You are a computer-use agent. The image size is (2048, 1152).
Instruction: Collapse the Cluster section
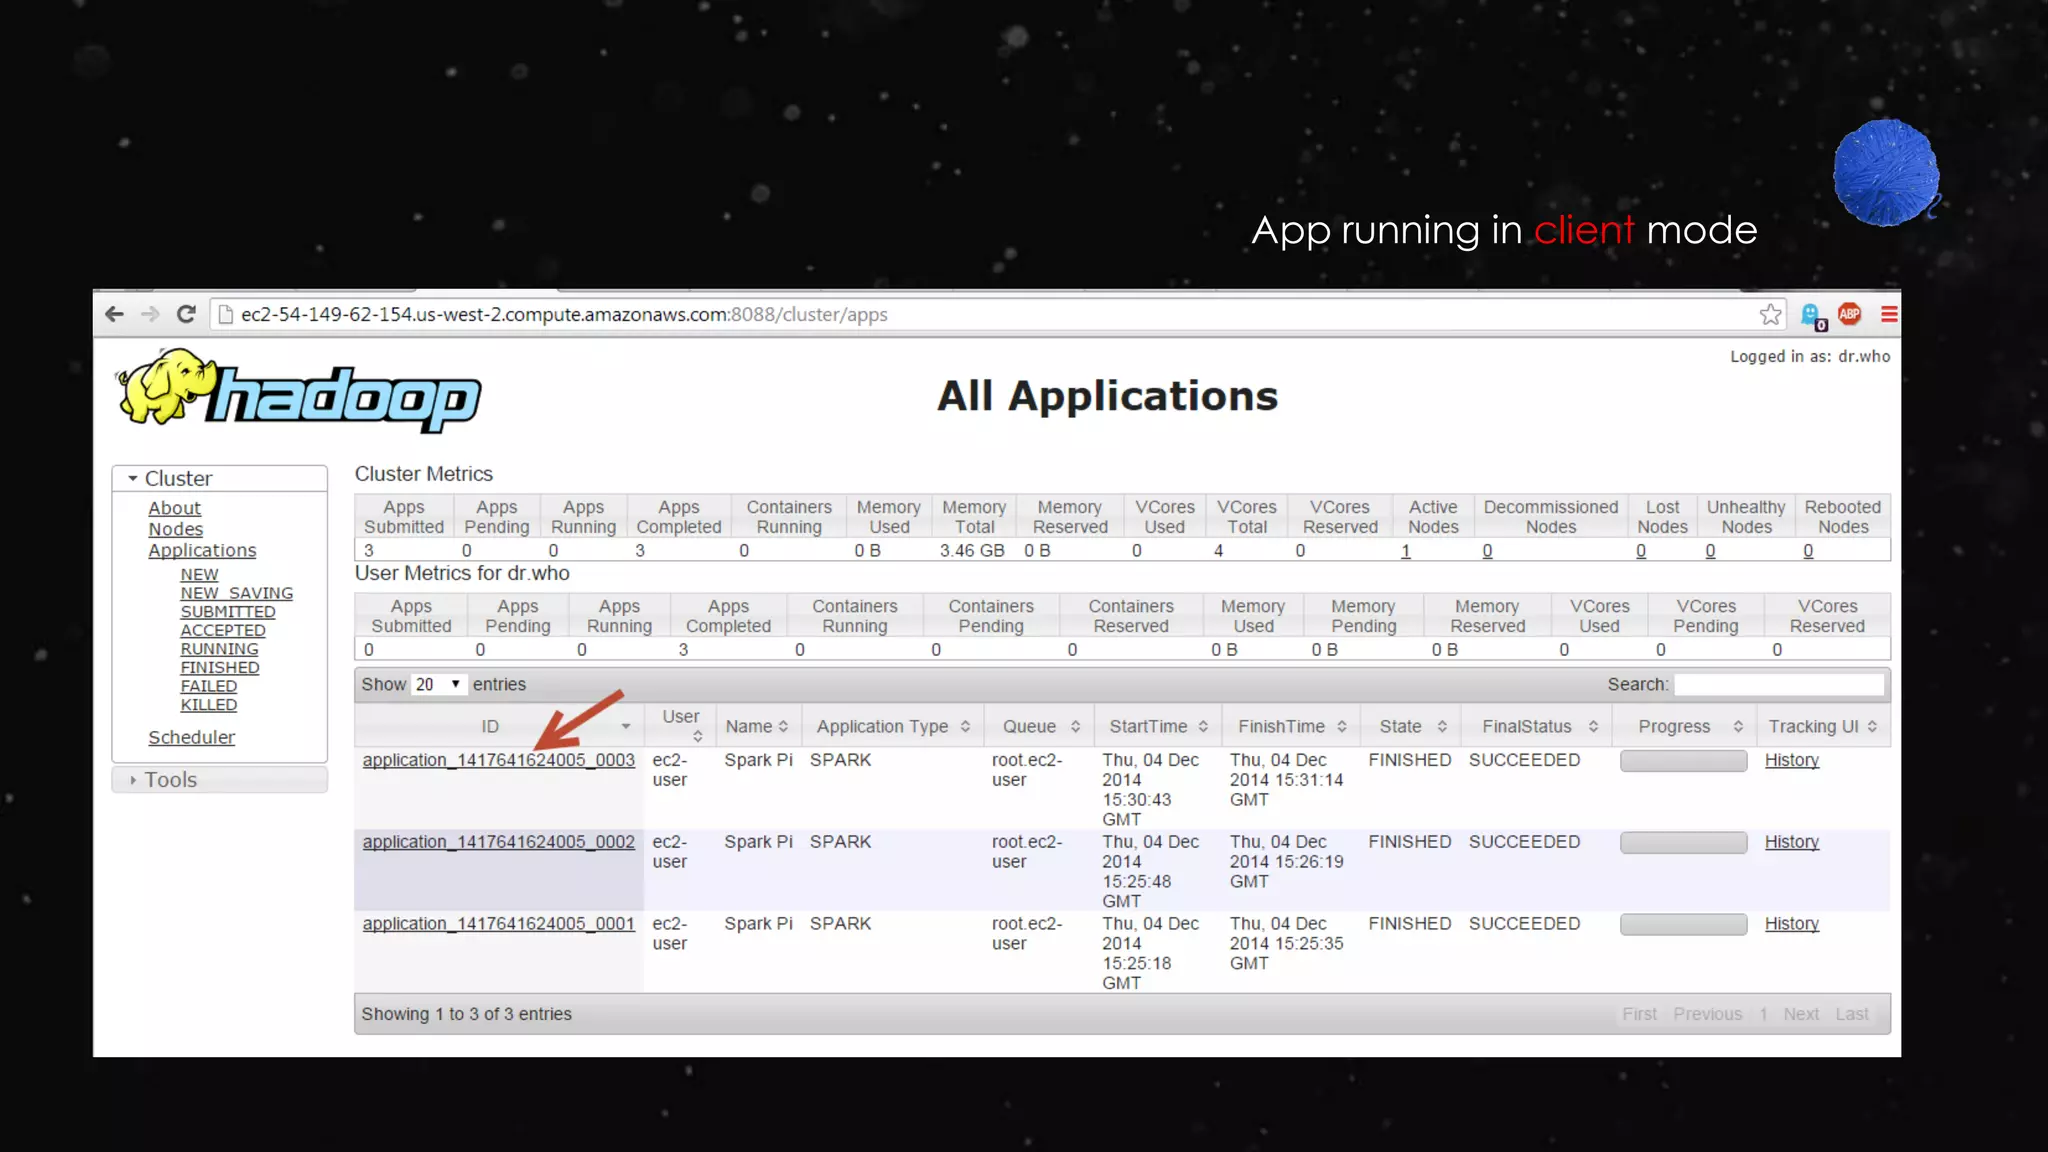(x=220, y=478)
